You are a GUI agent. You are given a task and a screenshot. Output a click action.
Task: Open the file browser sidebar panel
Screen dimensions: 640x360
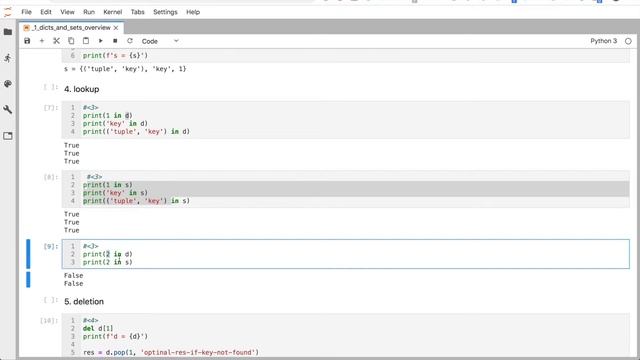click(x=8, y=32)
